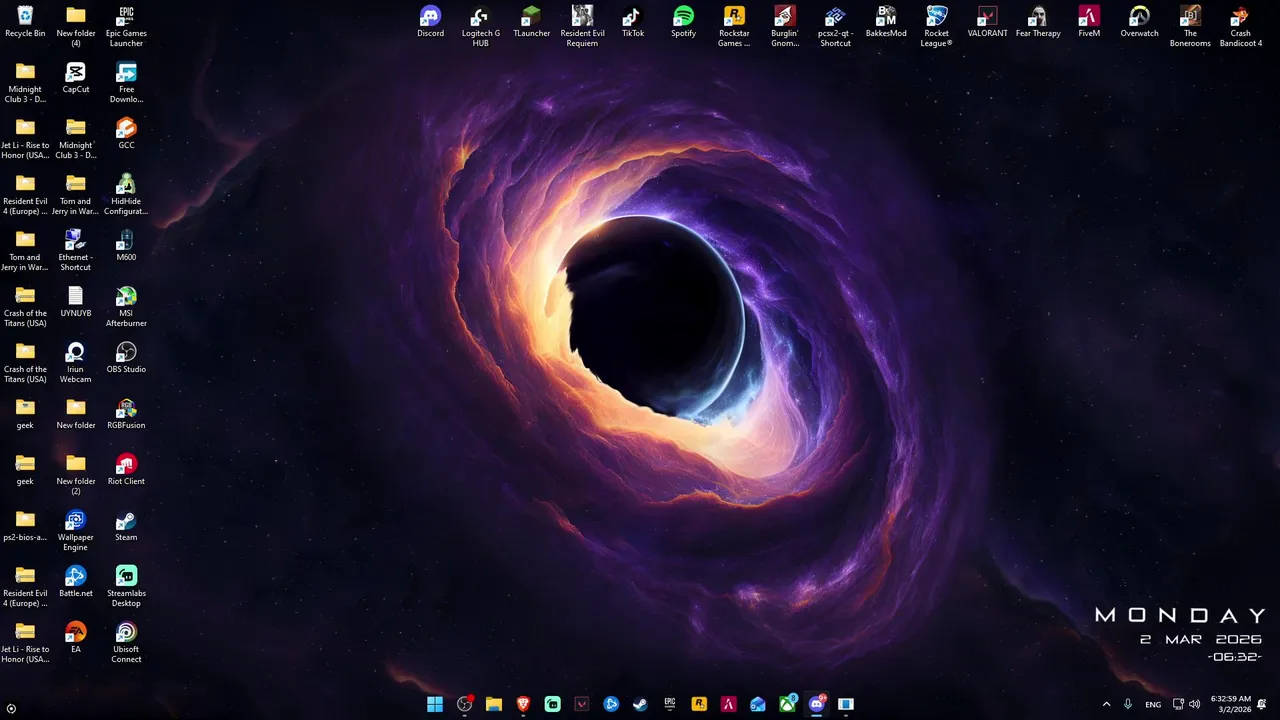Open the Windows Start menu
This screenshot has width=1280, height=720.
point(435,704)
